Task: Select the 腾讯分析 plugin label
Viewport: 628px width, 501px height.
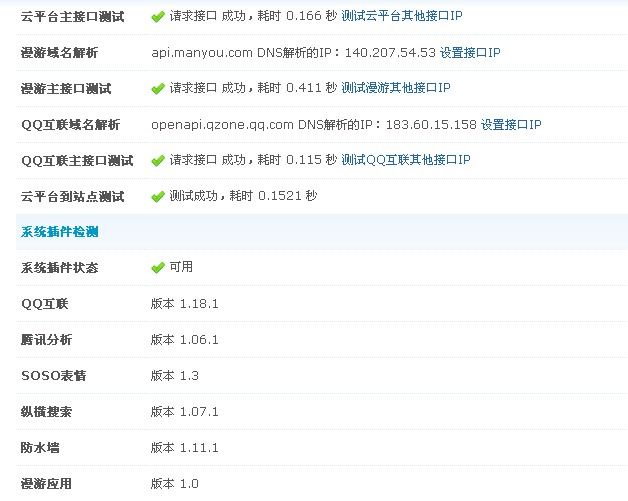Action: coord(46,340)
